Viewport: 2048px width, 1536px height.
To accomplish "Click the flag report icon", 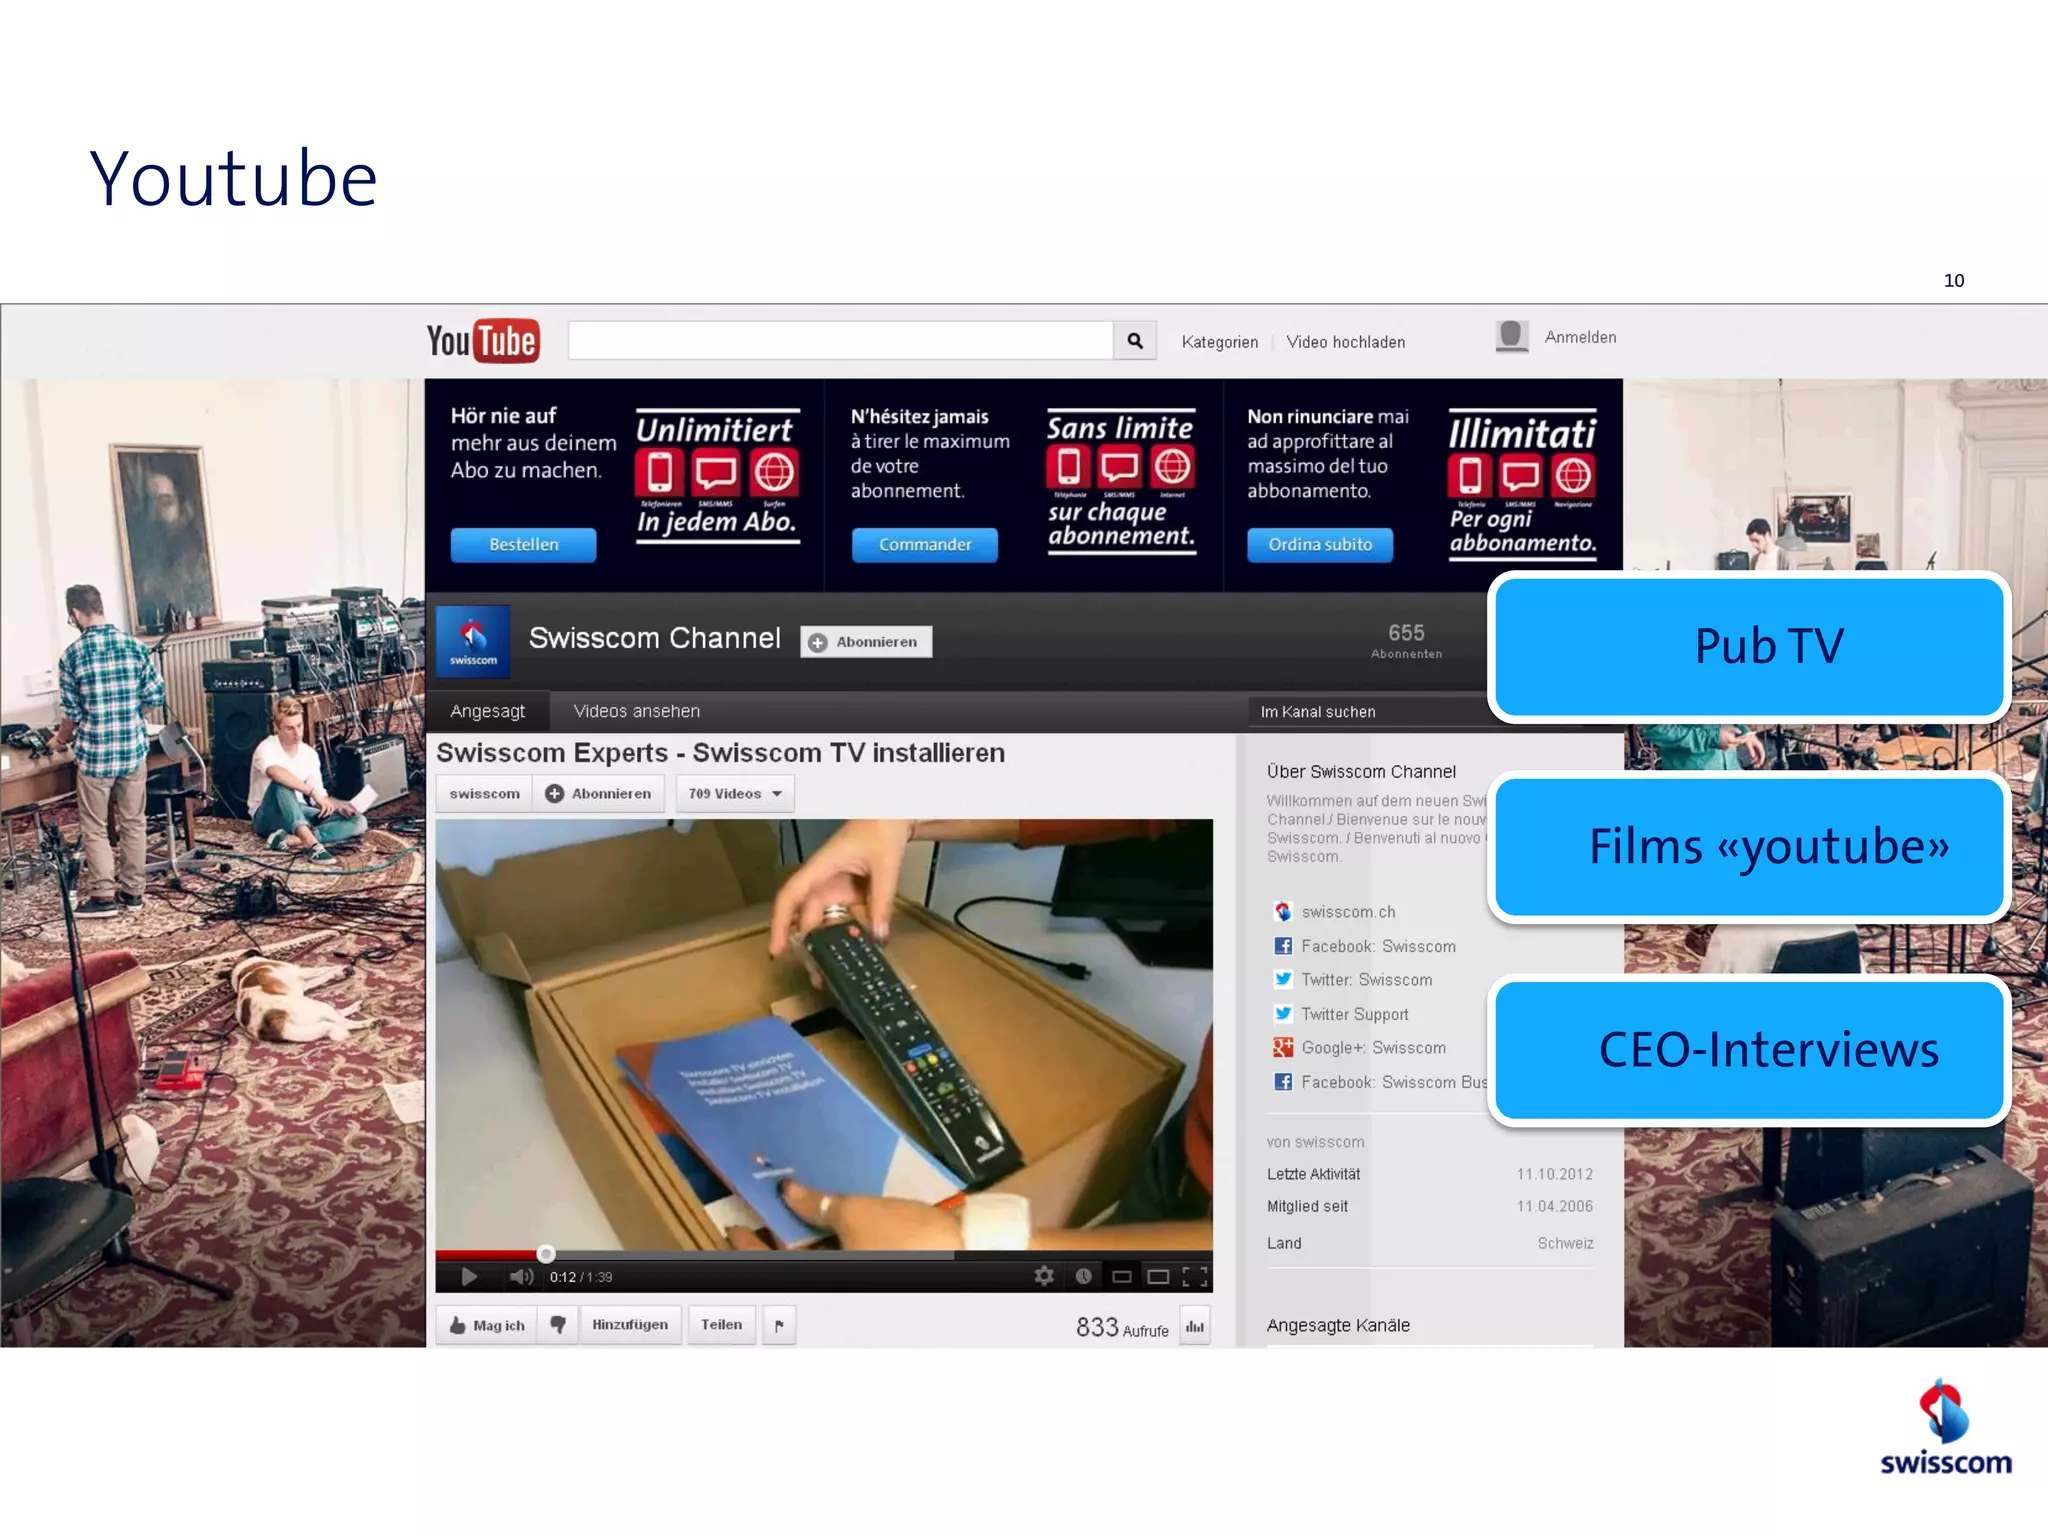I will 779,1326.
